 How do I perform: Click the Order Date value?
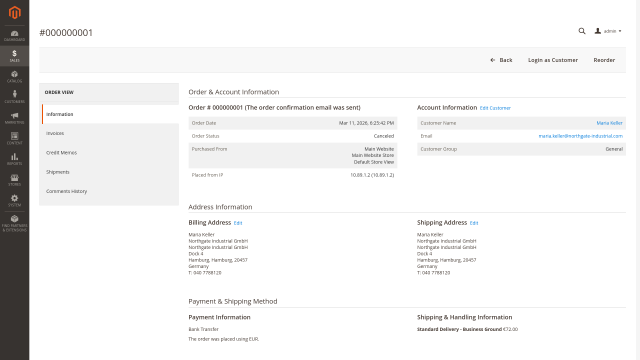point(366,123)
